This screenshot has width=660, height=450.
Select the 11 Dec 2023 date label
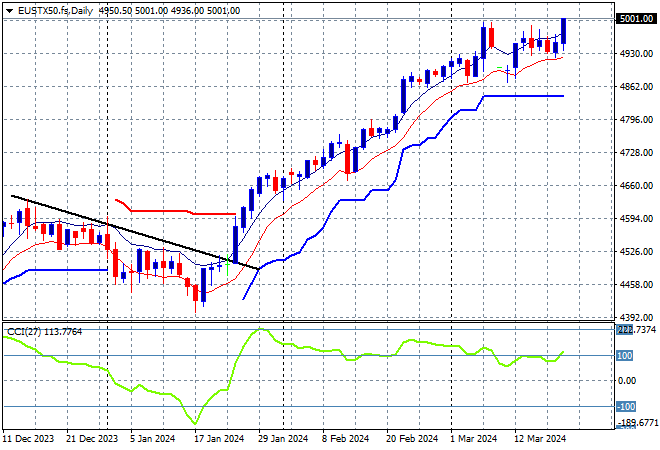tap(27, 438)
